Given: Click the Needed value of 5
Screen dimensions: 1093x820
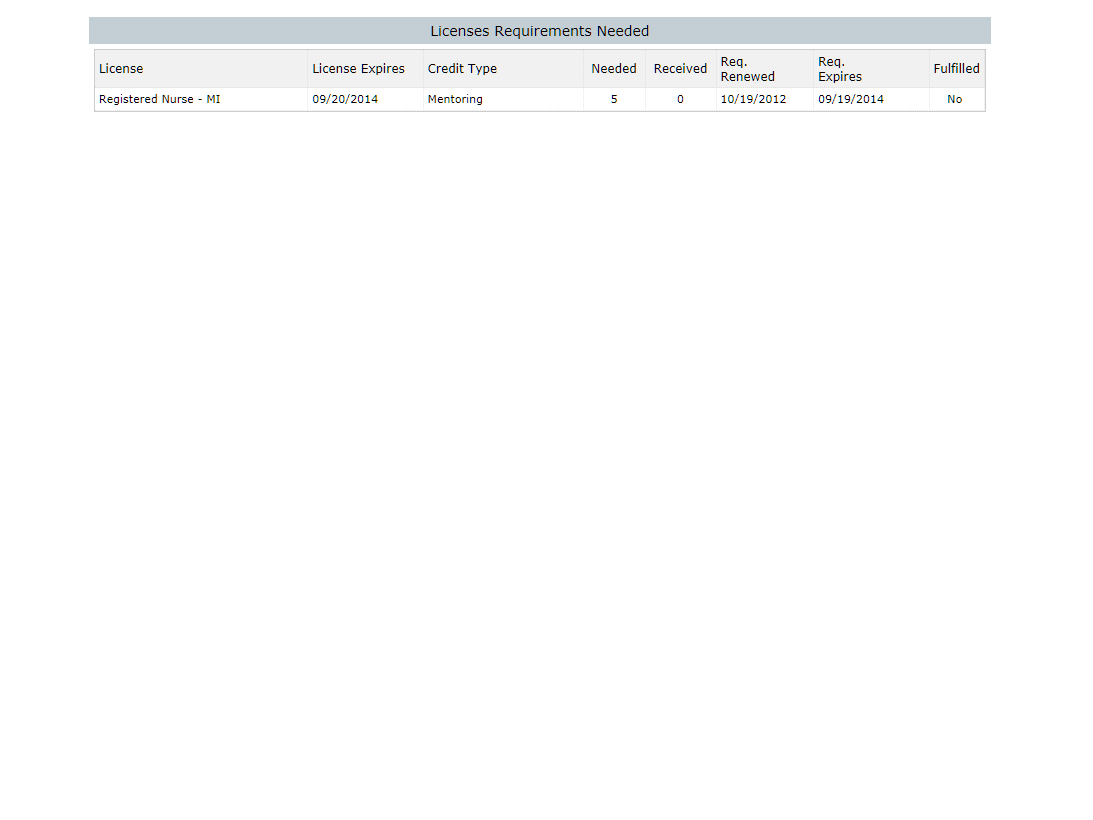Looking at the screenshot, I should [614, 99].
